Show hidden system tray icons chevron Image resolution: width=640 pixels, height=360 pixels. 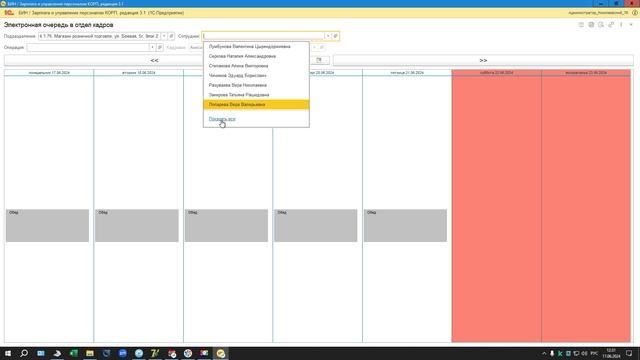click(544, 353)
